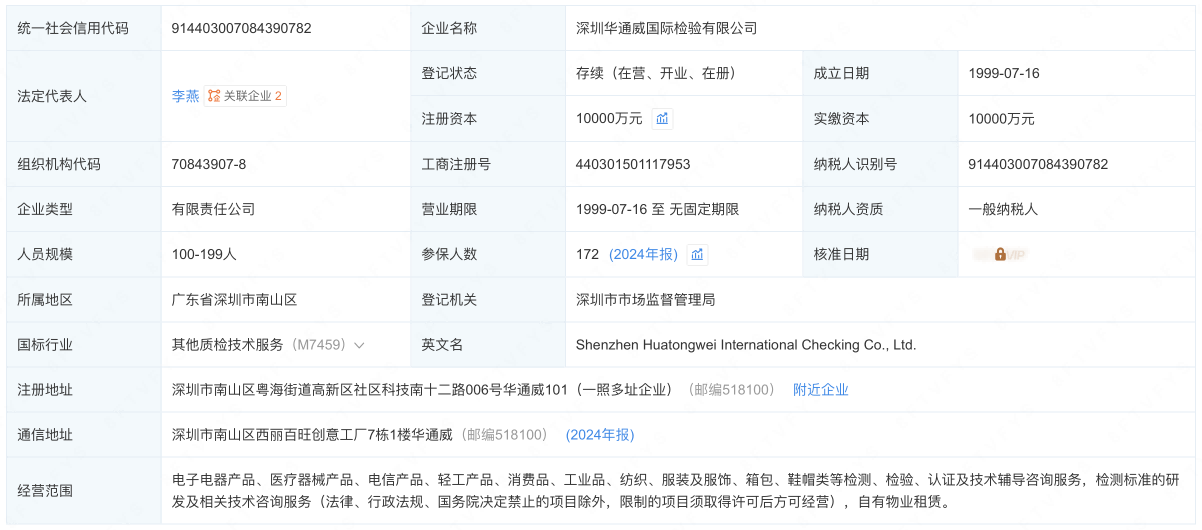Click the VIP lock icon in 核准日期
Viewport: 1202px width, 530px height.
pyautogui.click(x=1000, y=255)
